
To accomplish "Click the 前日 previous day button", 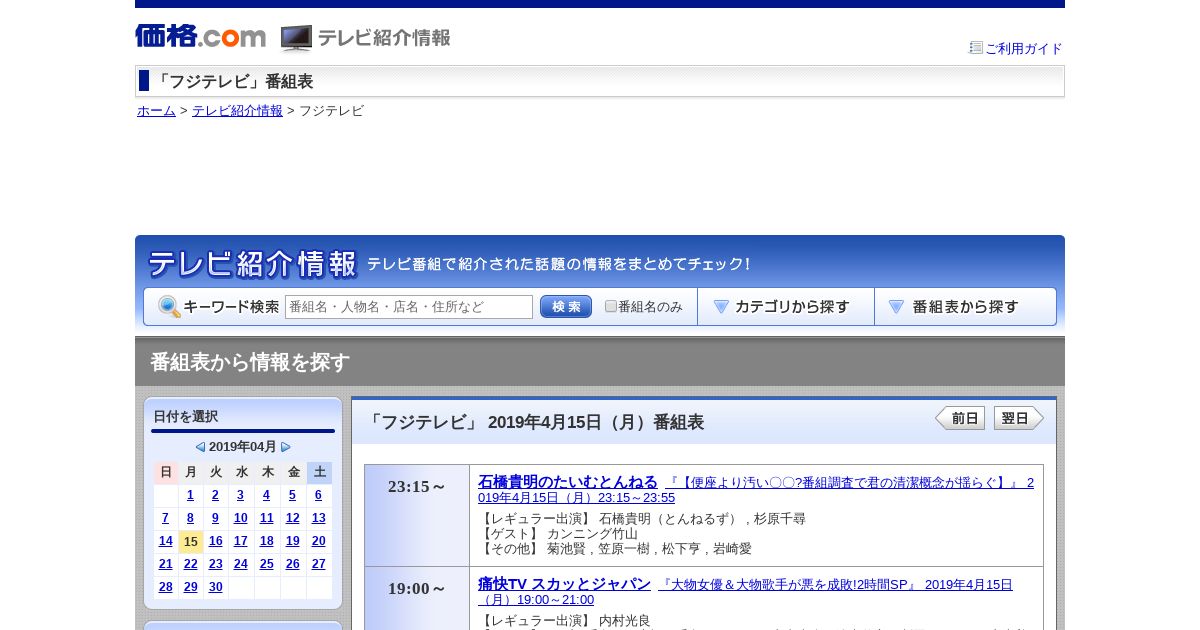I will 960,418.
